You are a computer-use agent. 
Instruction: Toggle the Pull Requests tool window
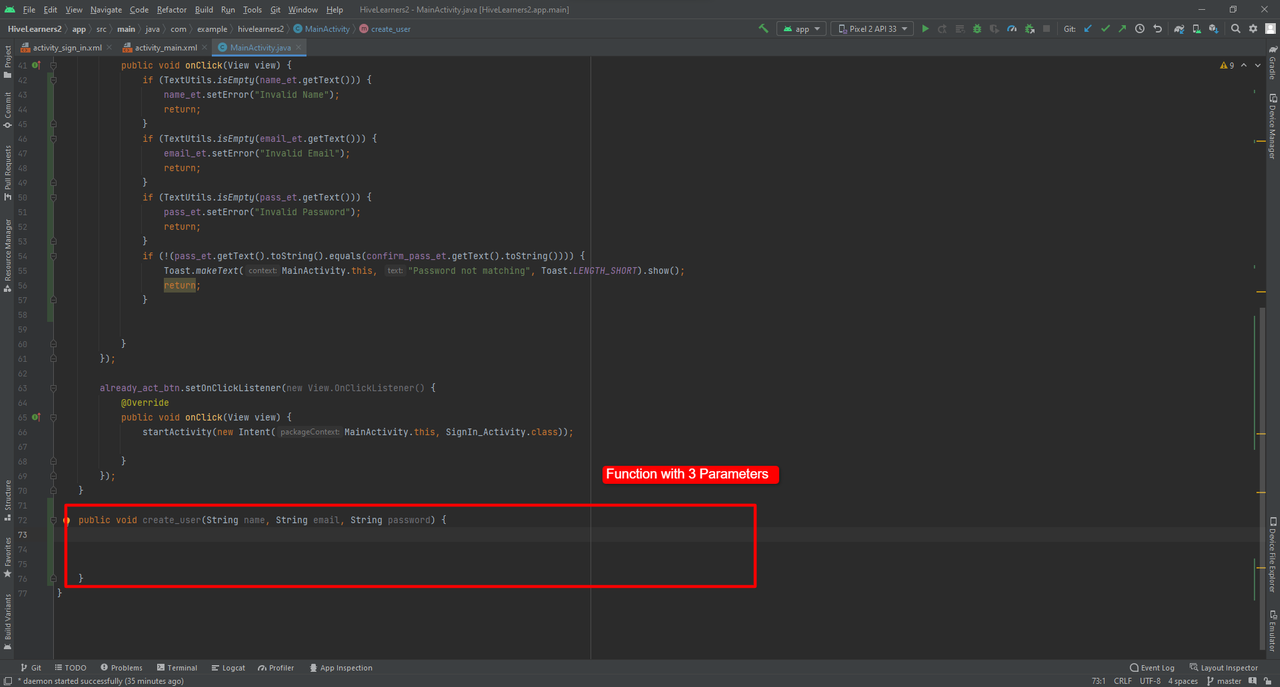point(8,172)
